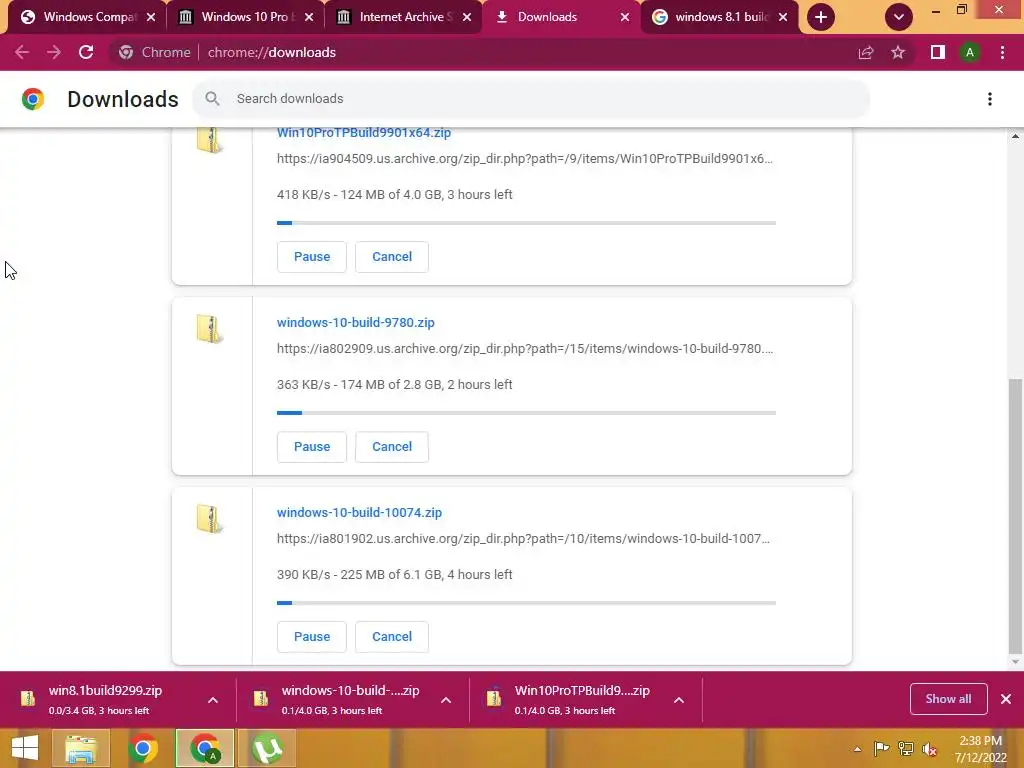Open the windows-10-build-10074.zip link
1024x768 pixels.
click(359, 513)
